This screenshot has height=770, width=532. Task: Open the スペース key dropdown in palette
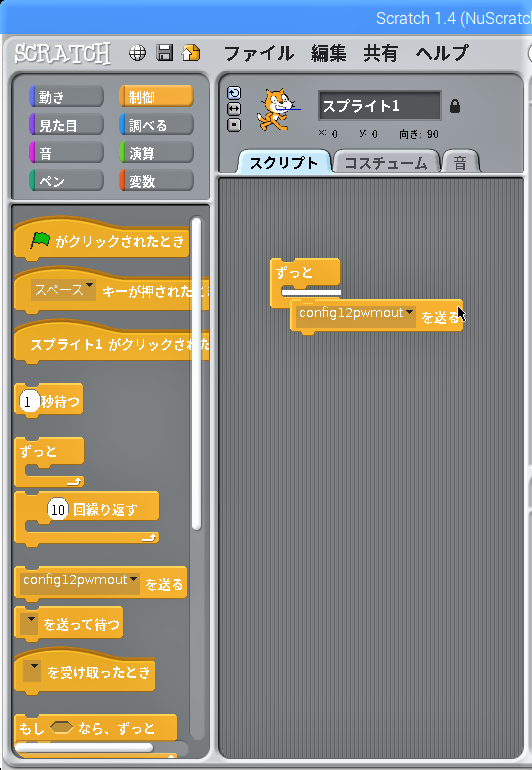tap(63, 290)
